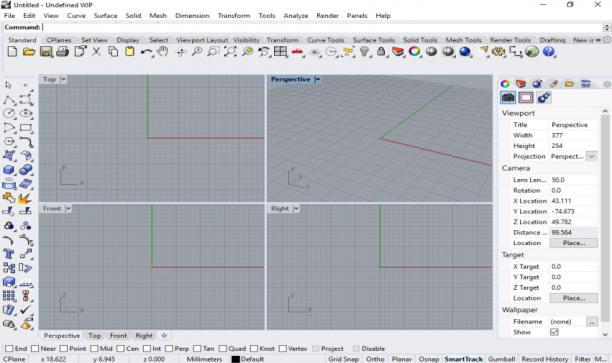
Task: Toggle Ortho in status bar
Action: click(x=375, y=359)
